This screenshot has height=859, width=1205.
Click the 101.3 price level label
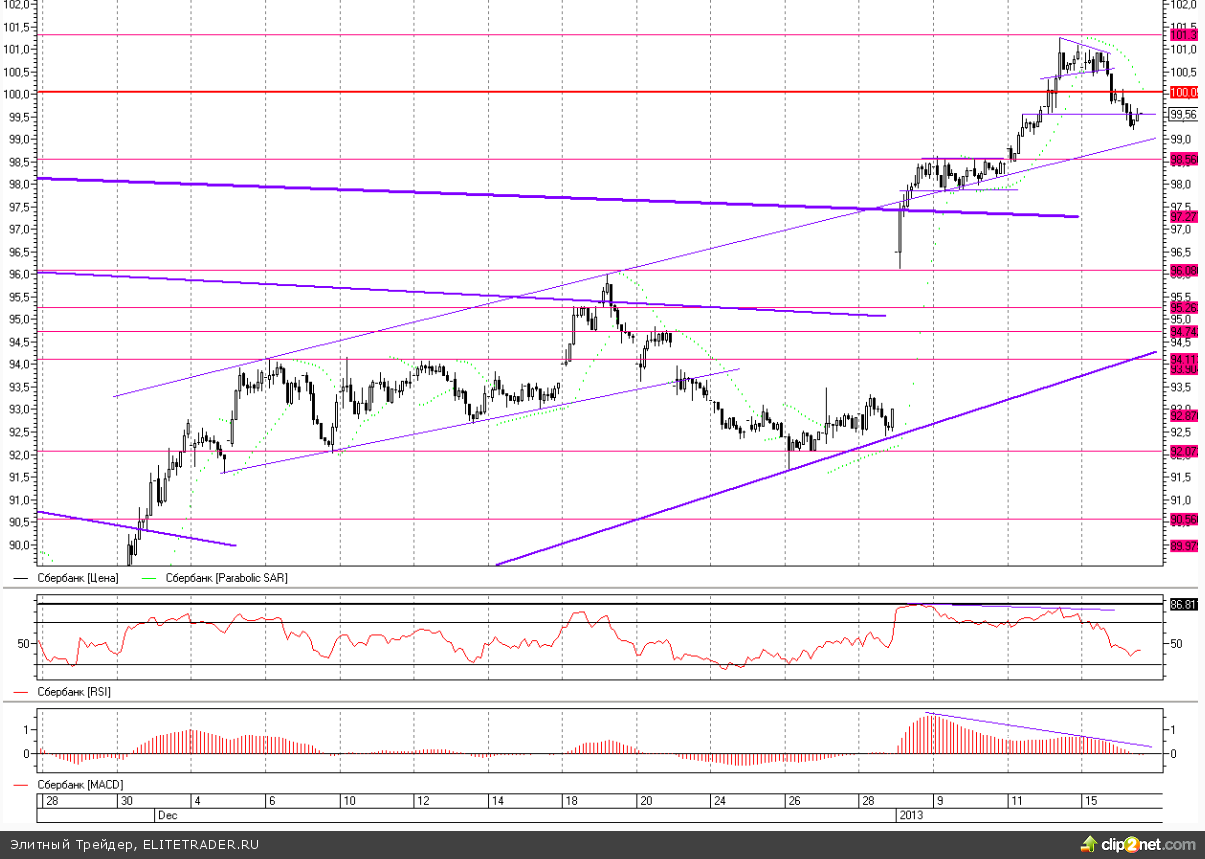point(1184,35)
